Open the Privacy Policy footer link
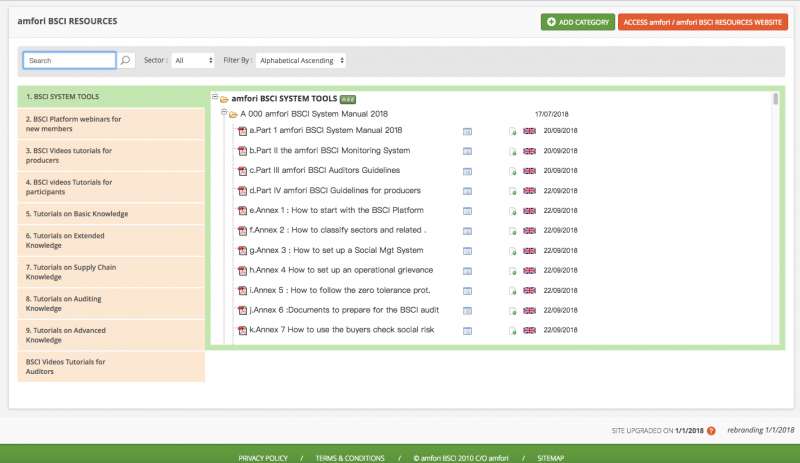Viewport: 800px width, 463px height. [x=263, y=458]
